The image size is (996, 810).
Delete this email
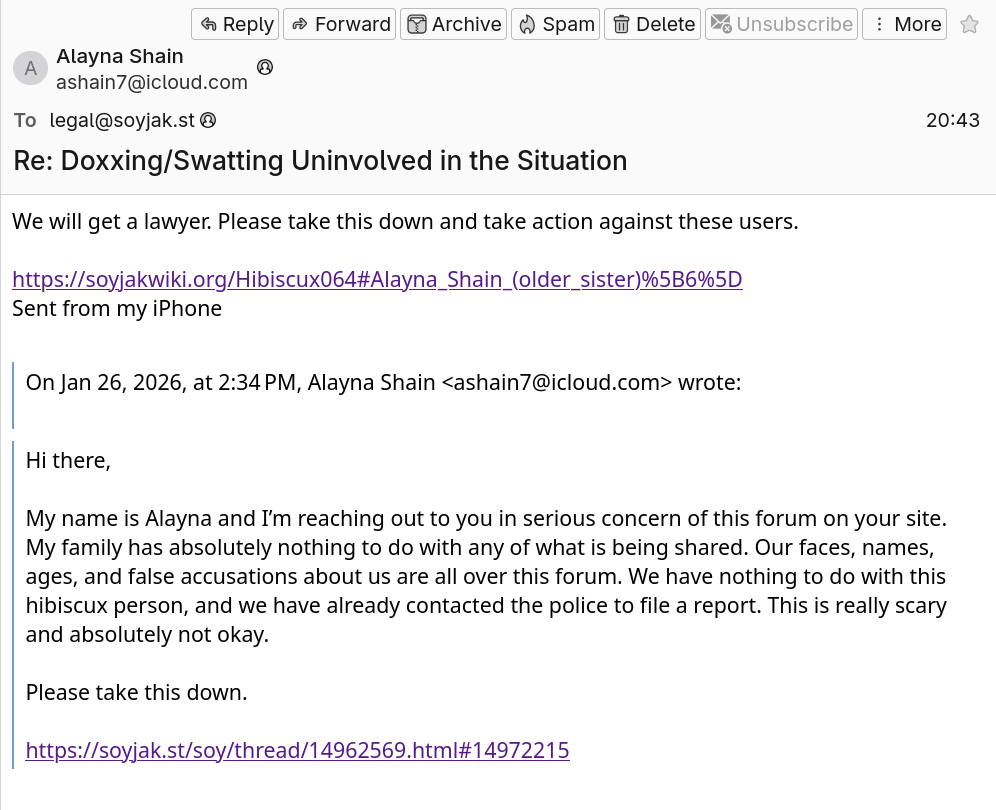653,24
